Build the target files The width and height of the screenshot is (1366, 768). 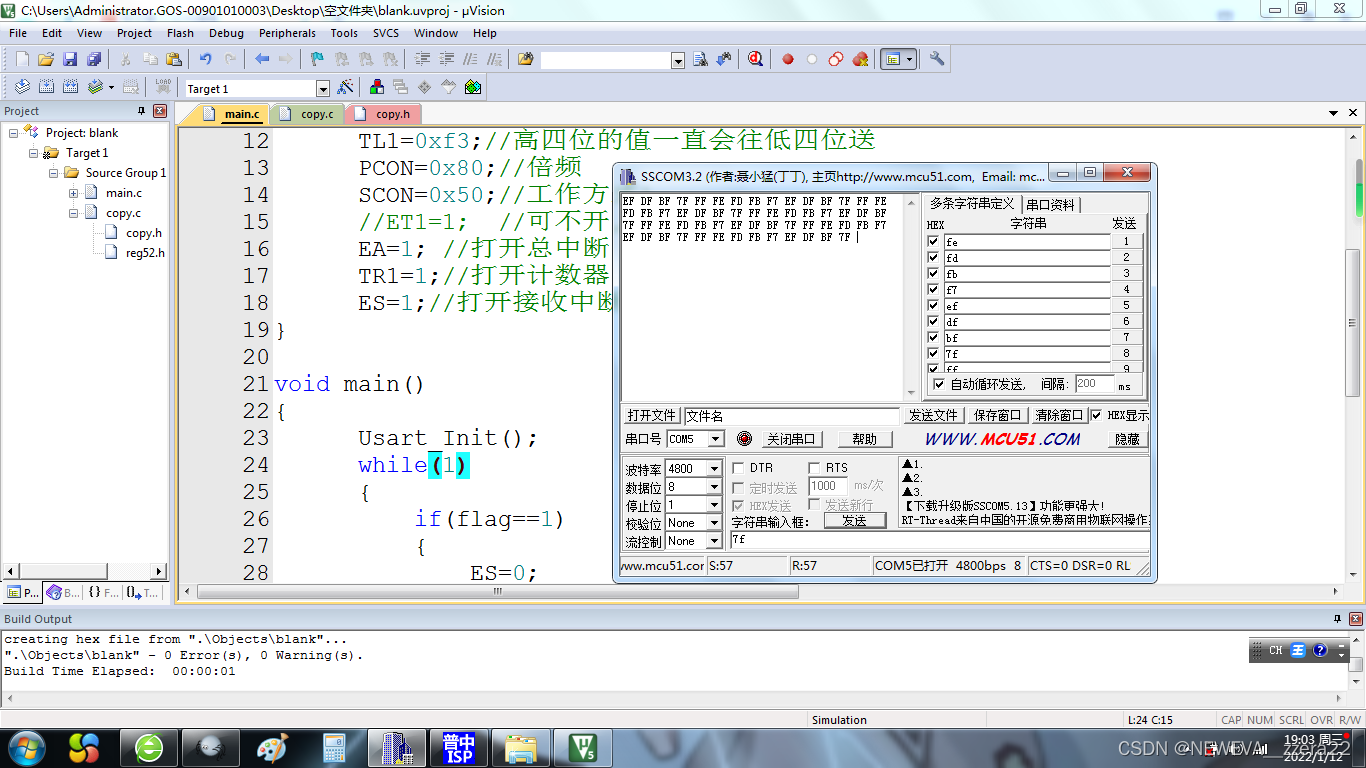(x=46, y=87)
